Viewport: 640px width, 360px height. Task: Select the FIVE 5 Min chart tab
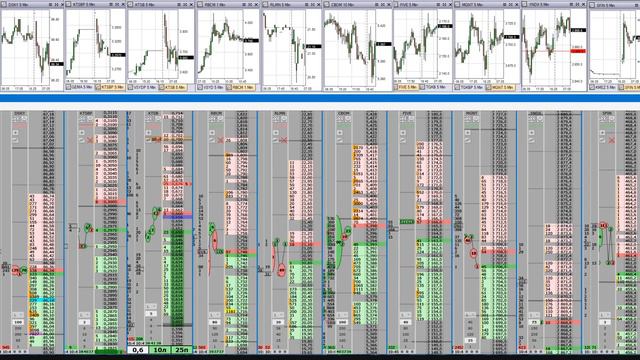406,87
